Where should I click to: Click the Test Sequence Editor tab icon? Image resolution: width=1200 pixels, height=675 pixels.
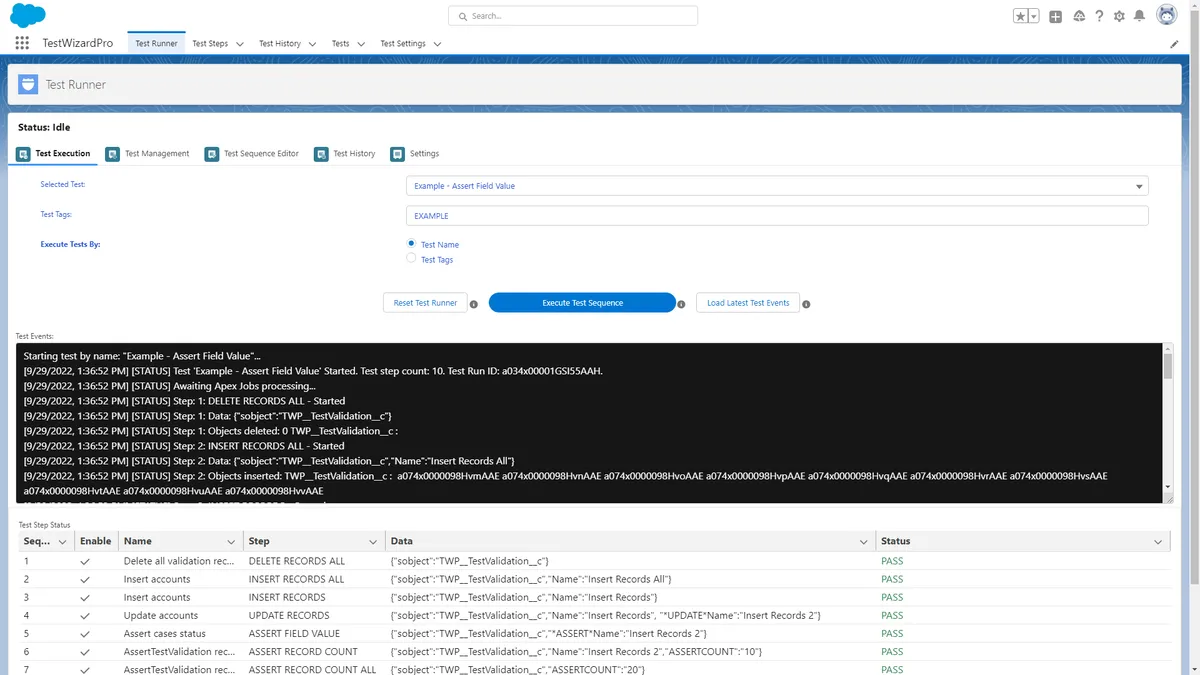click(x=211, y=154)
